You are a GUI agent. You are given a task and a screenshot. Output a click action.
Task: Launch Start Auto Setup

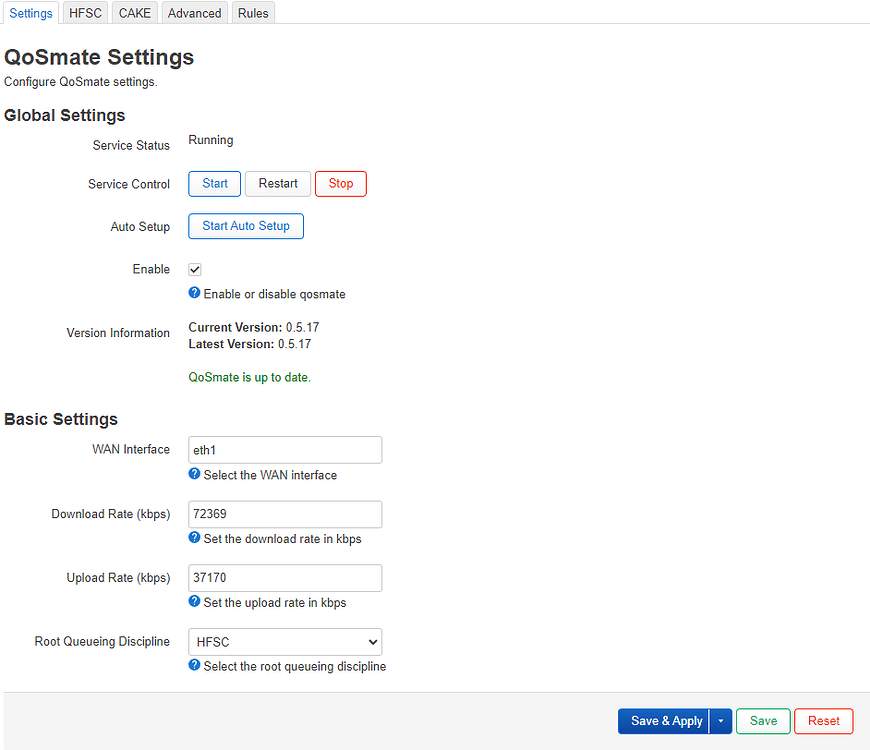[245, 226]
